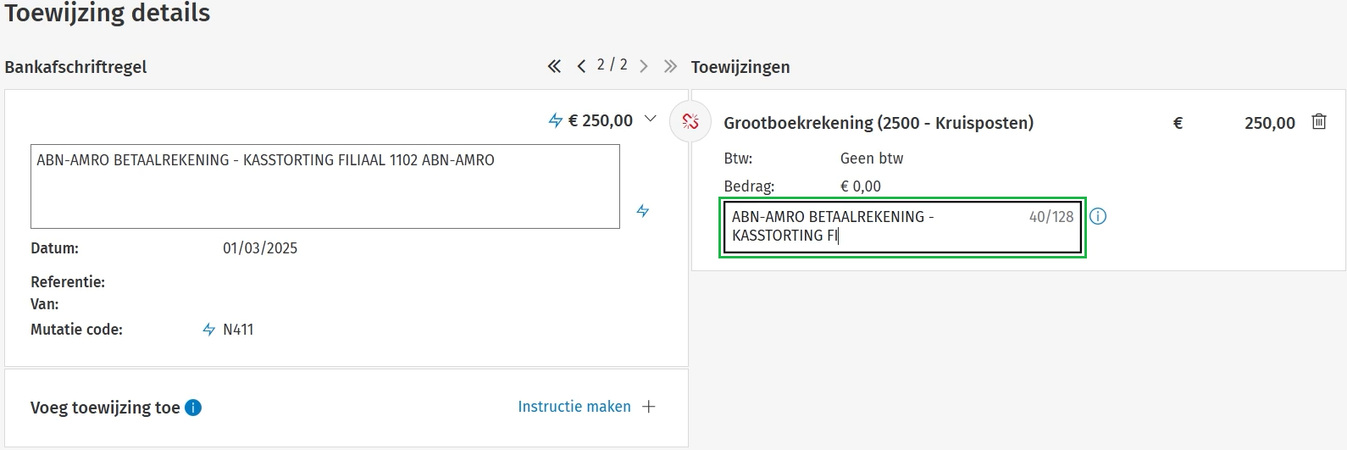Click Grootboekrekening (2500 - Kruisposten) heading
Image resolution: width=1347 pixels, height=450 pixels.
point(879,123)
